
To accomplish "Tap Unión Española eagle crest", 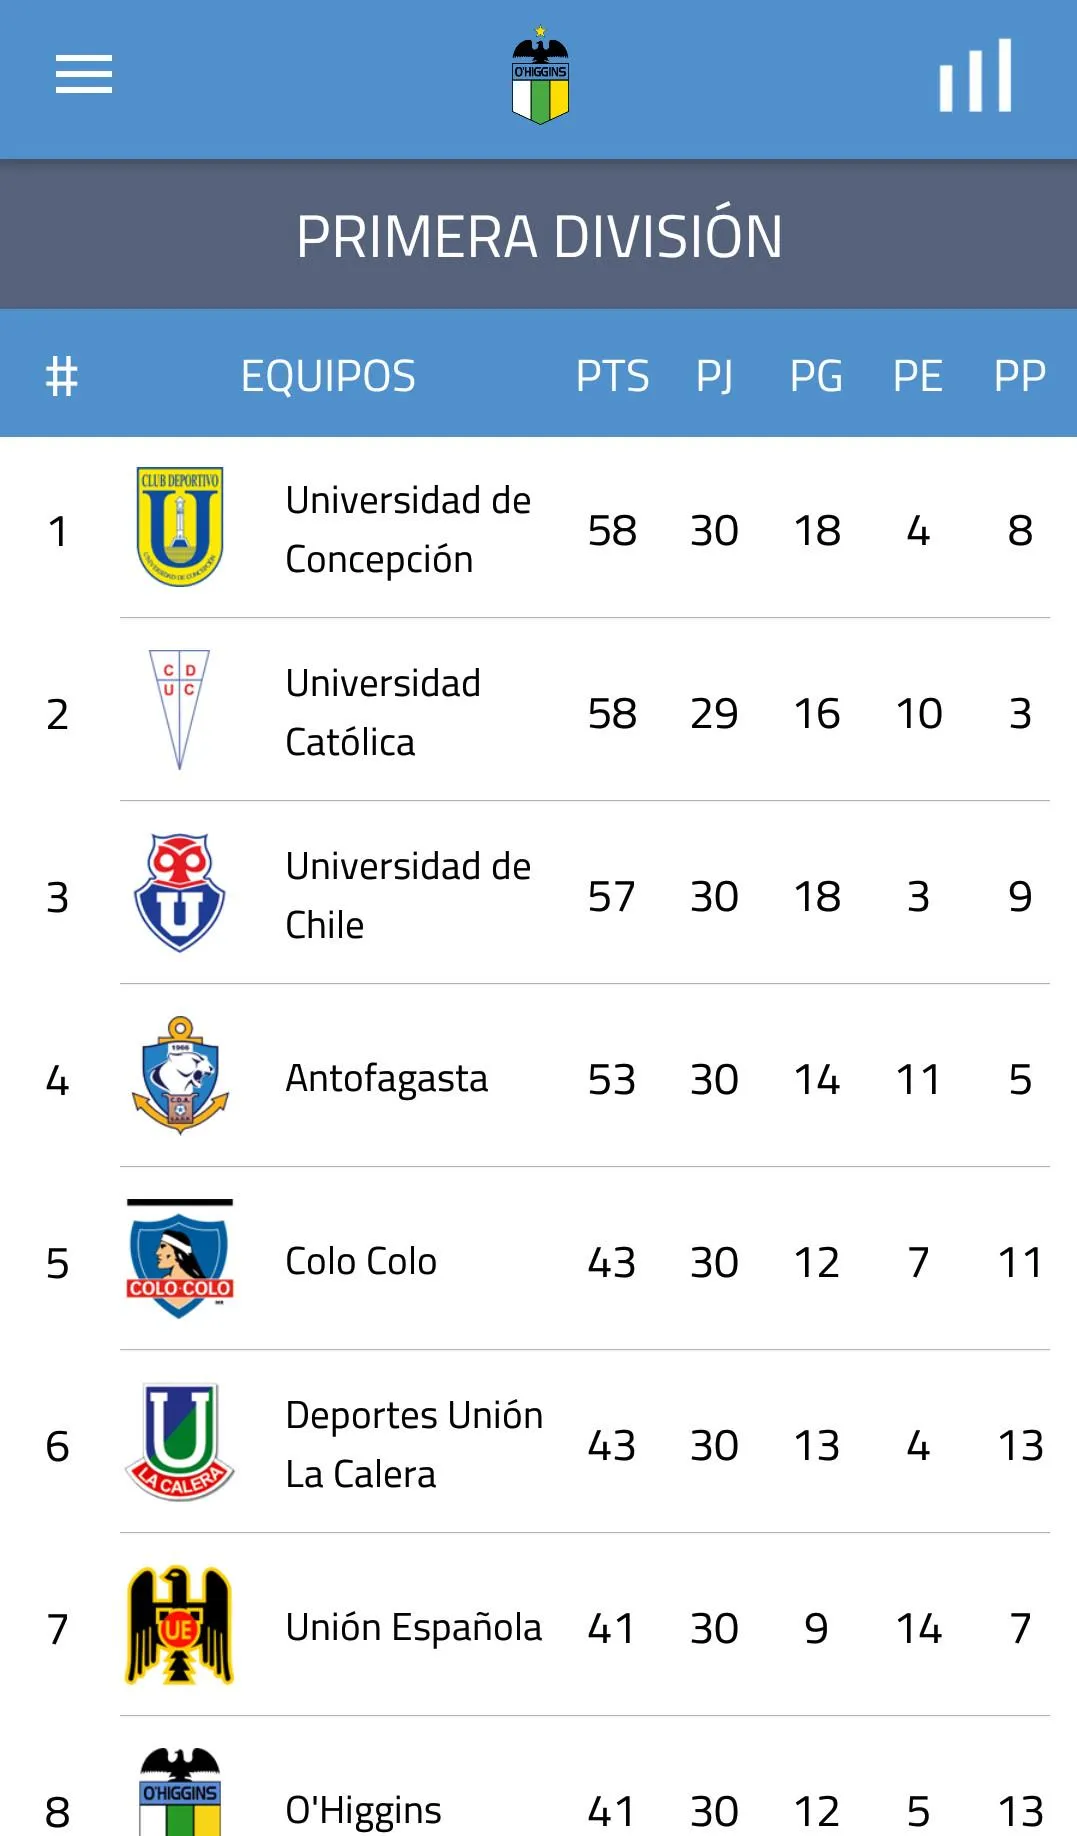I will pyautogui.click(x=180, y=1625).
